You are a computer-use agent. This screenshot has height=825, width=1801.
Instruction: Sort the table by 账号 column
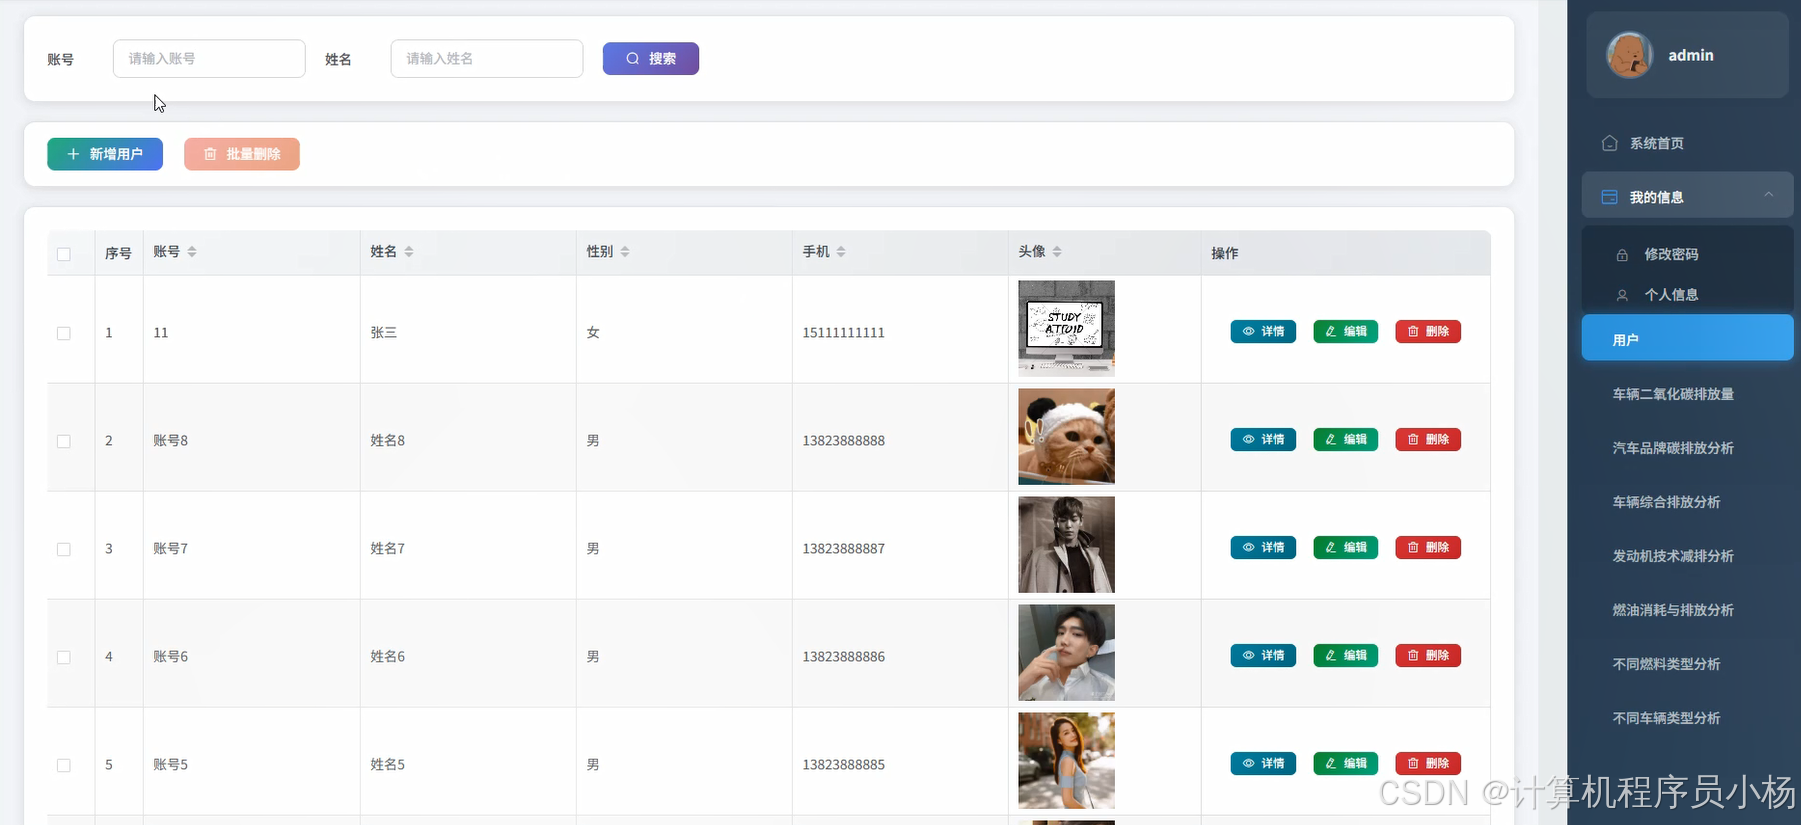[191, 252]
